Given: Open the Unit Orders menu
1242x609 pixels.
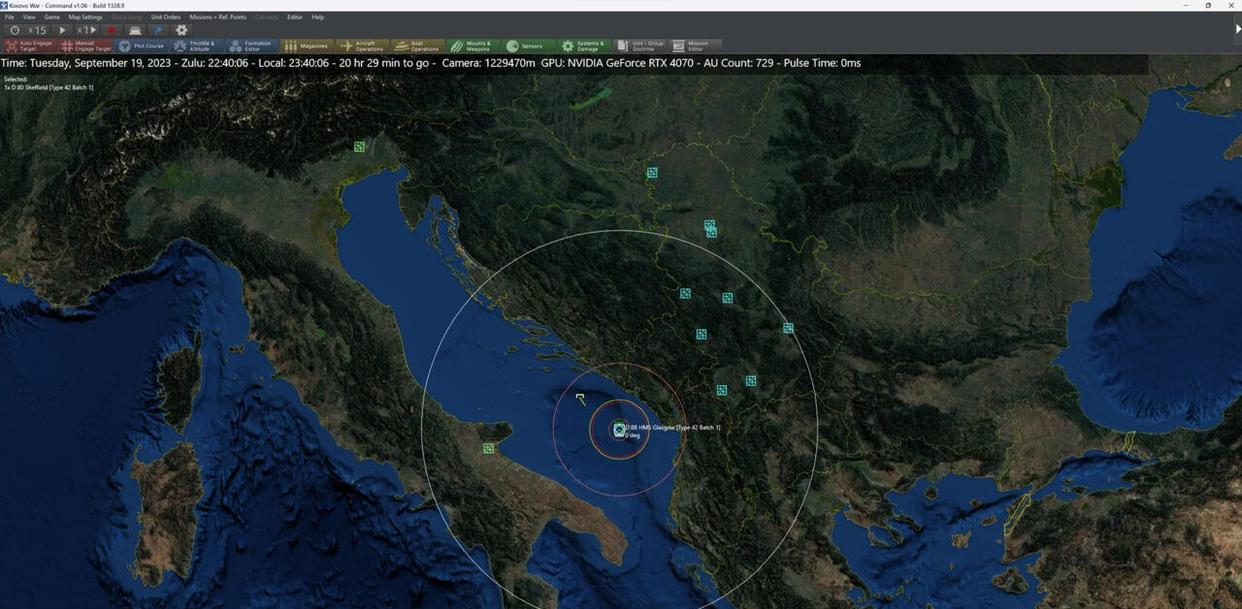Looking at the screenshot, I should point(166,17).
